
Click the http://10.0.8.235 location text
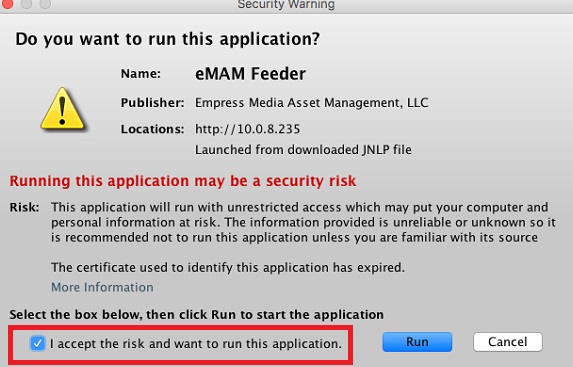[247, 129]
